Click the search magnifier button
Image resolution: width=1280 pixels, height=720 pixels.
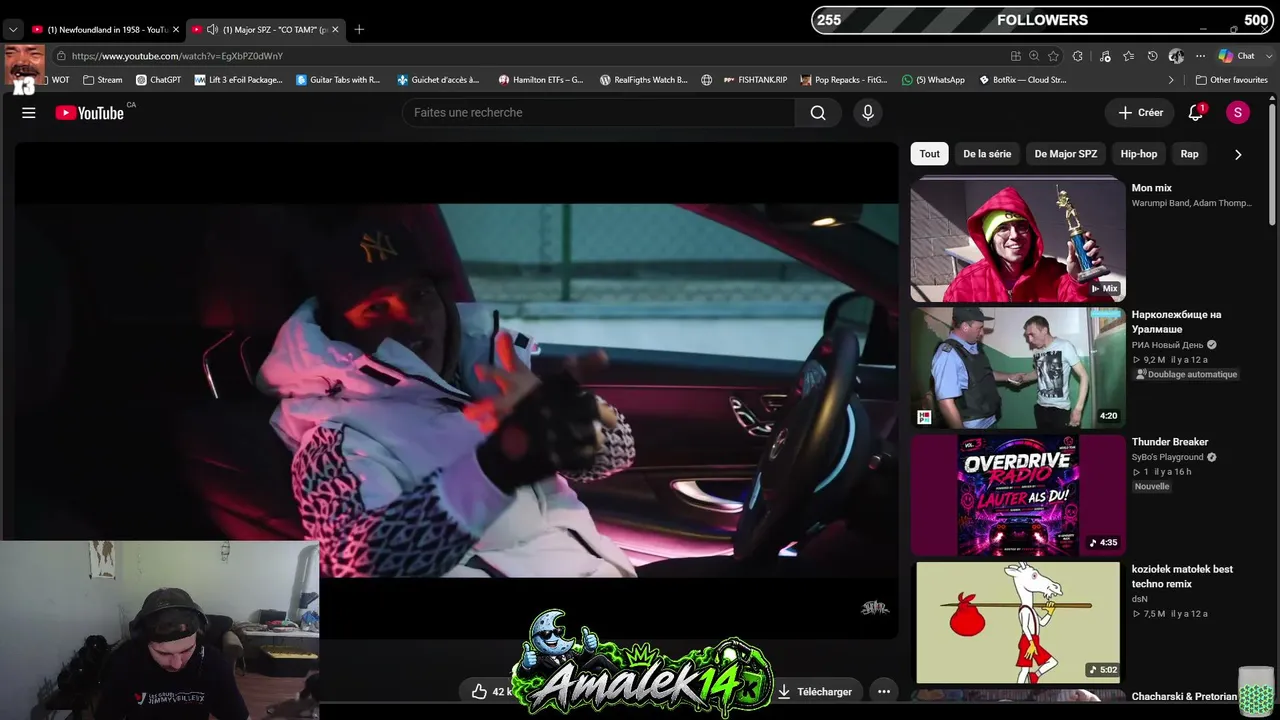818,113
